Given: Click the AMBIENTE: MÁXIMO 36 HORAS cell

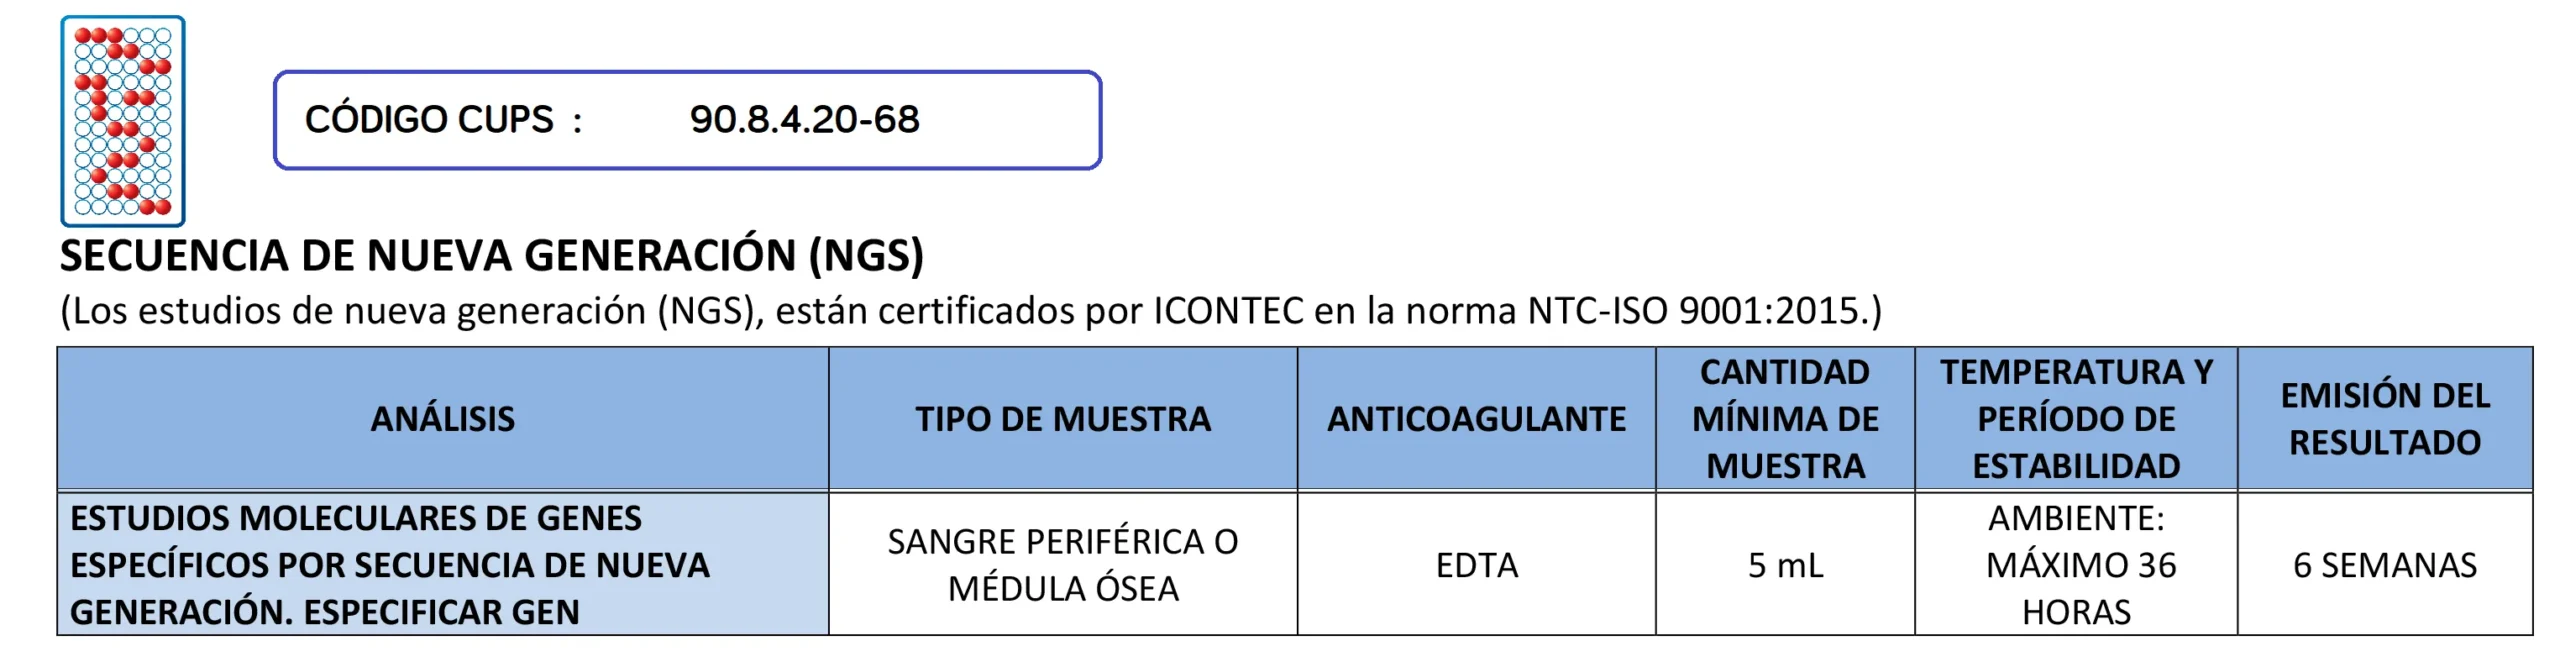Looking at the screenshot, I should click(2076, 565).
